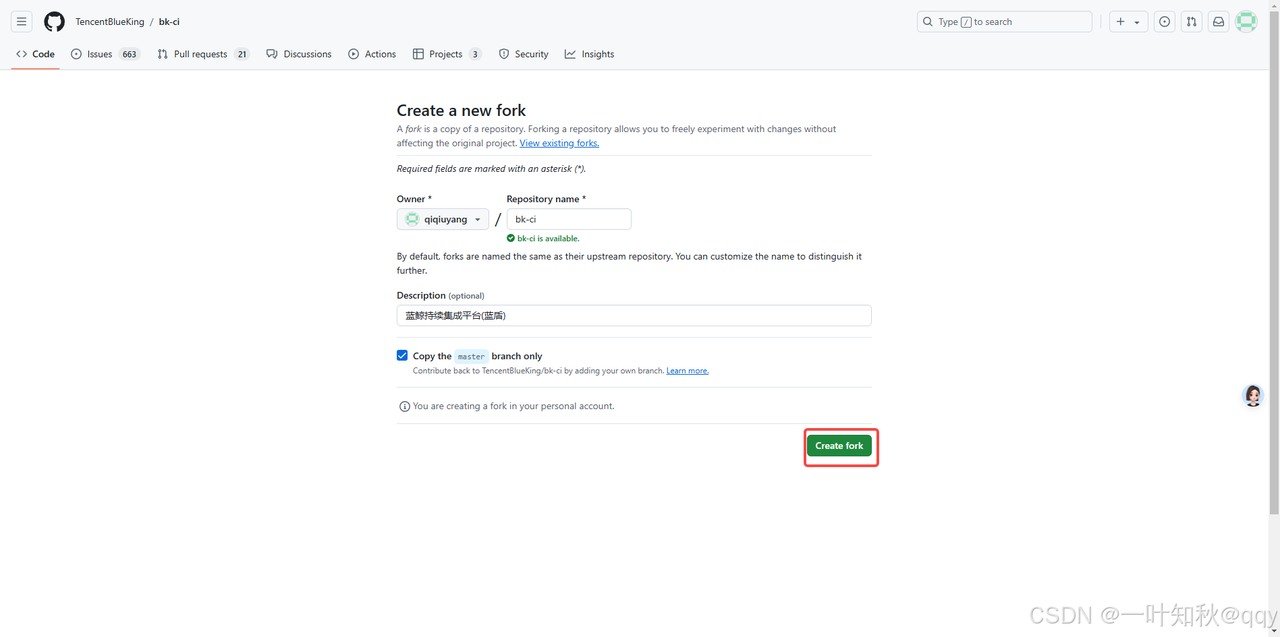Switch to the Issues tab
Viewport: 1280px width, 637px height.
[x=105, y=54]
